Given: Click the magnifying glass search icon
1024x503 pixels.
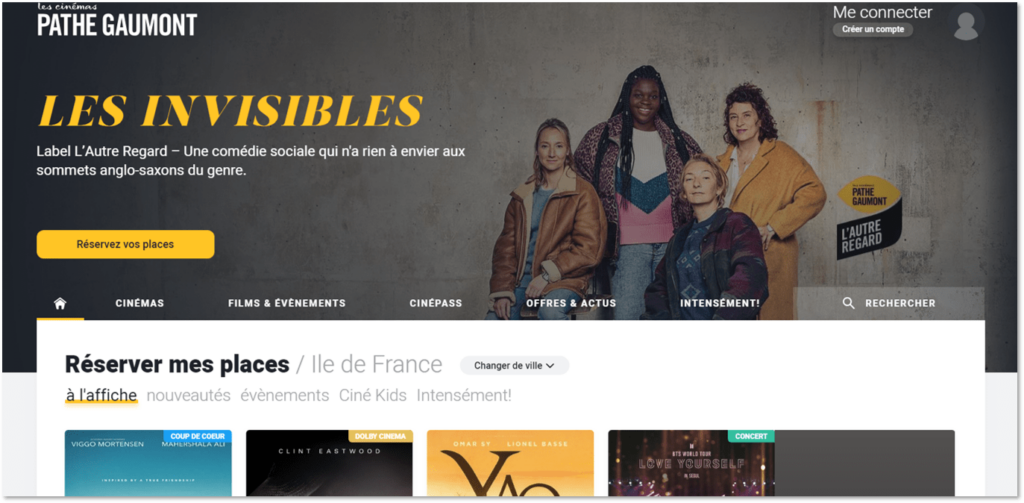Looking at the screenshot, I should pyautogui.click(x=848, y=303).
